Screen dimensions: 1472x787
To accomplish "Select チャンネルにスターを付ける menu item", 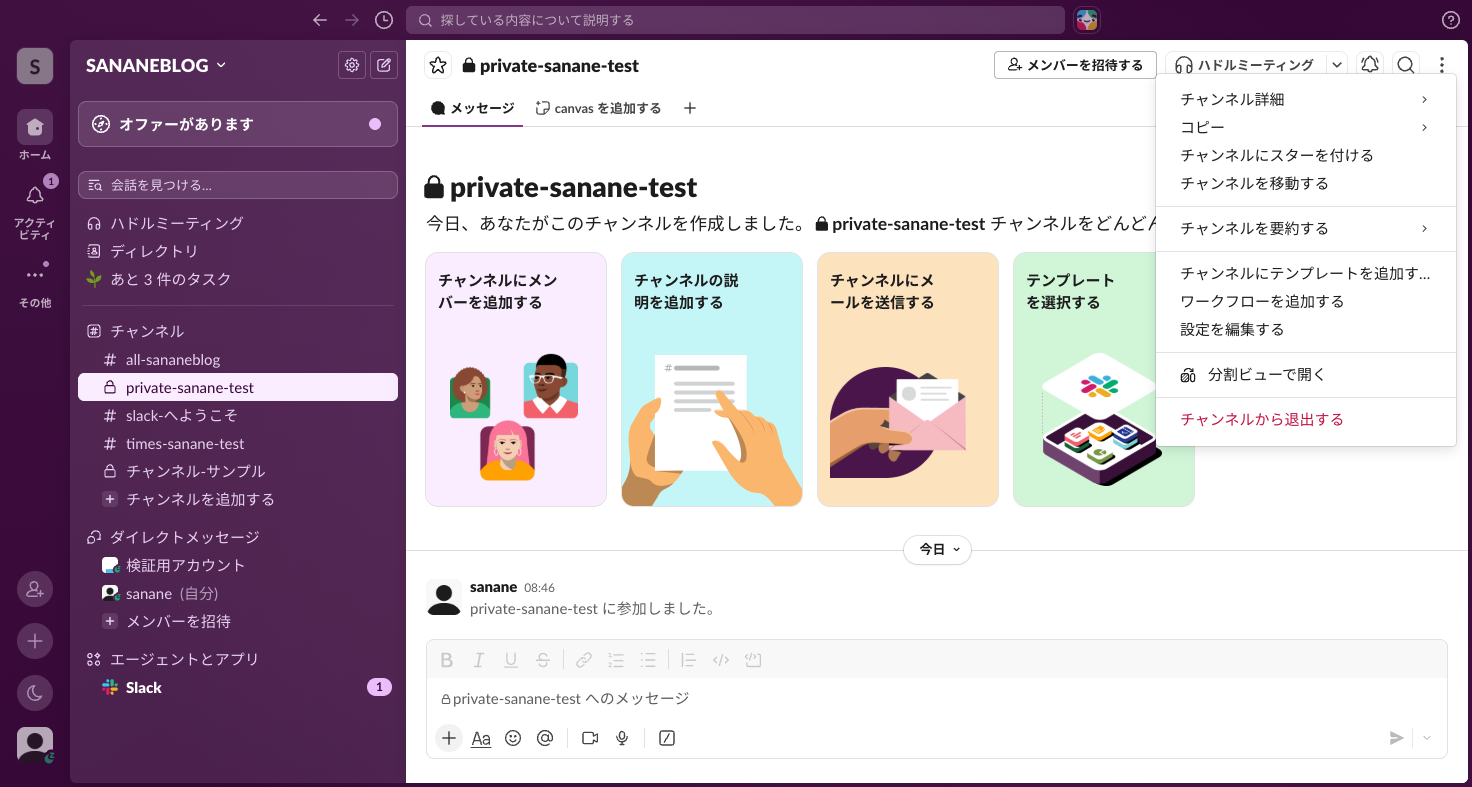I will 1305,155.
